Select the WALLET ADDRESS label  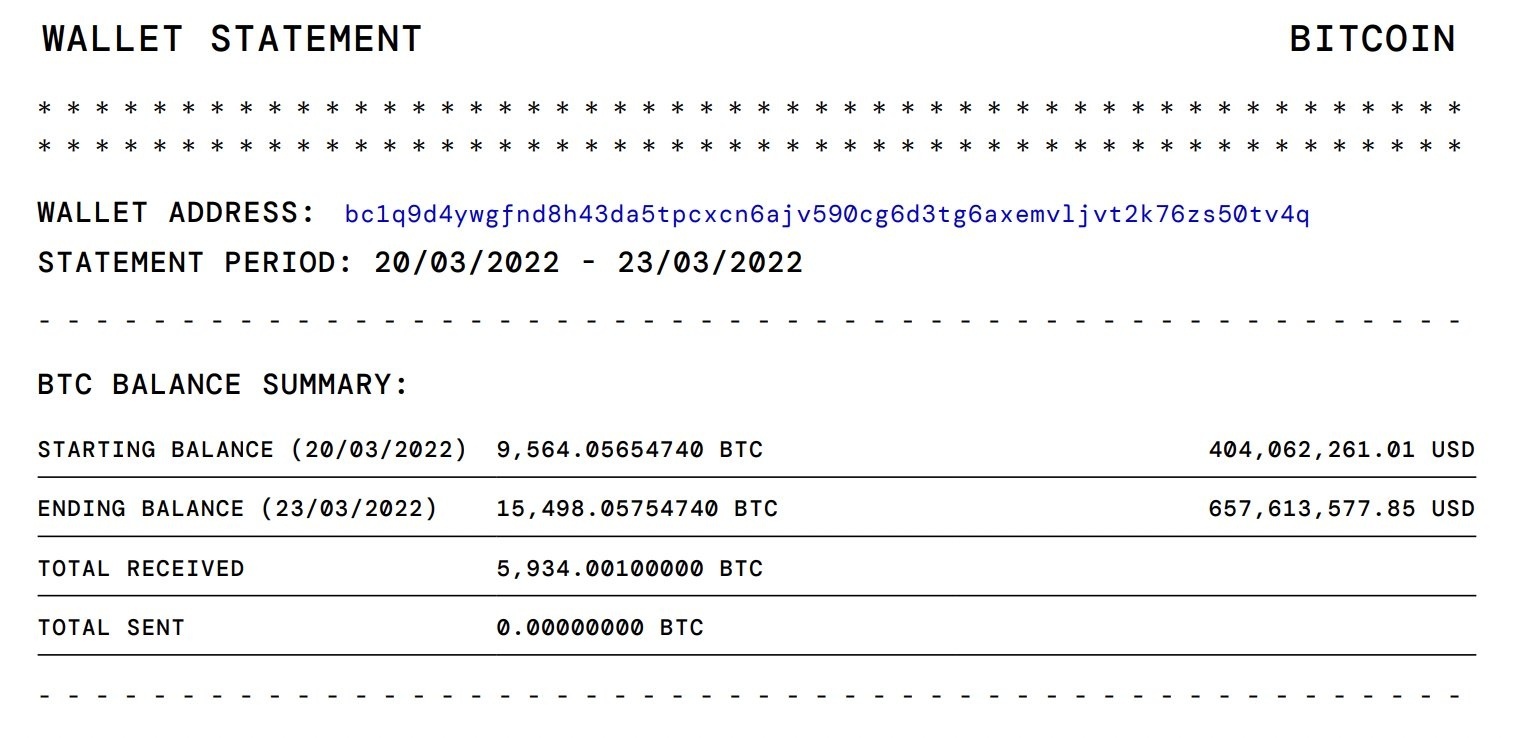[176, 213]
